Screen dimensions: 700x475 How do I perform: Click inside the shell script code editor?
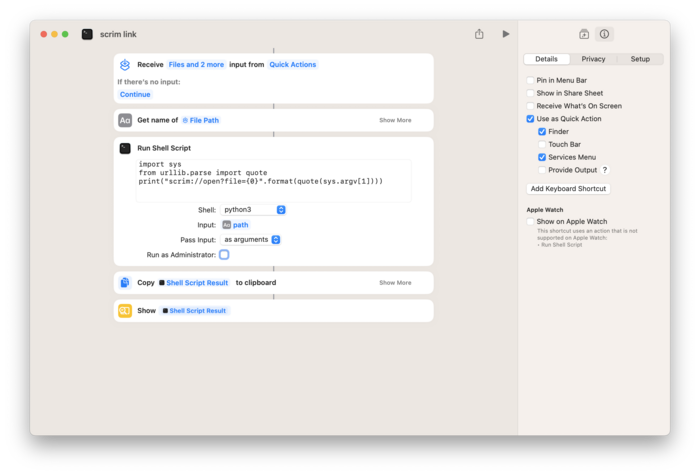[273, 181]
